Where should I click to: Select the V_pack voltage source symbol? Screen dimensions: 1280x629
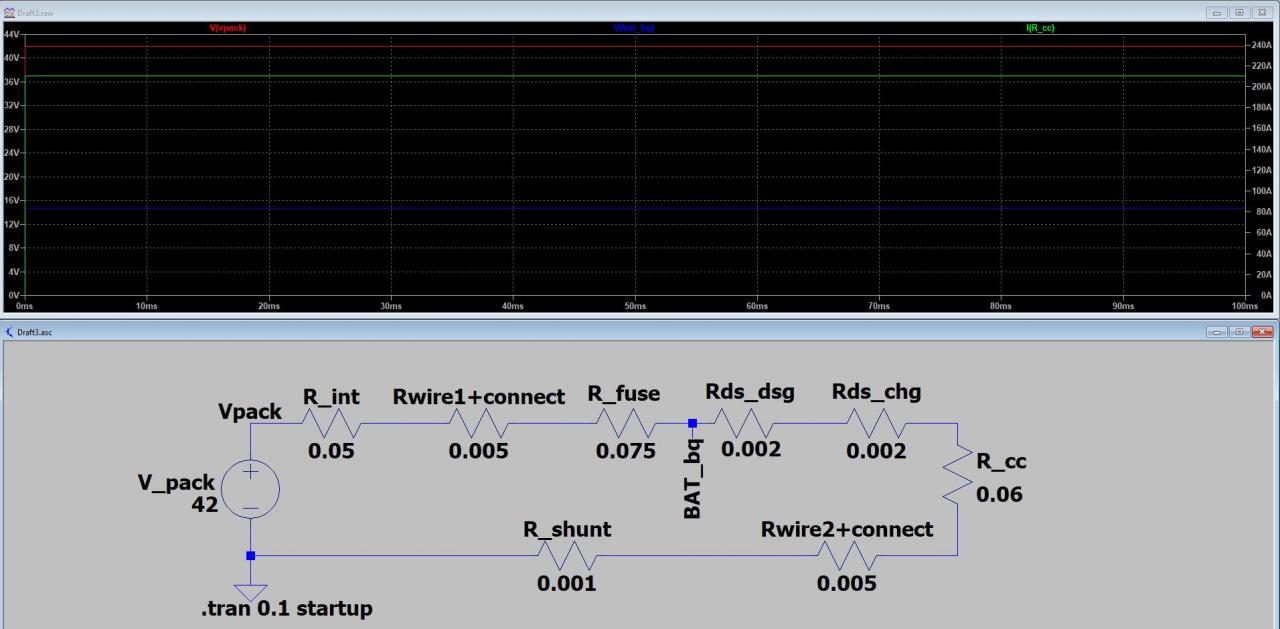pyautogui.click(x=250, y=489)
